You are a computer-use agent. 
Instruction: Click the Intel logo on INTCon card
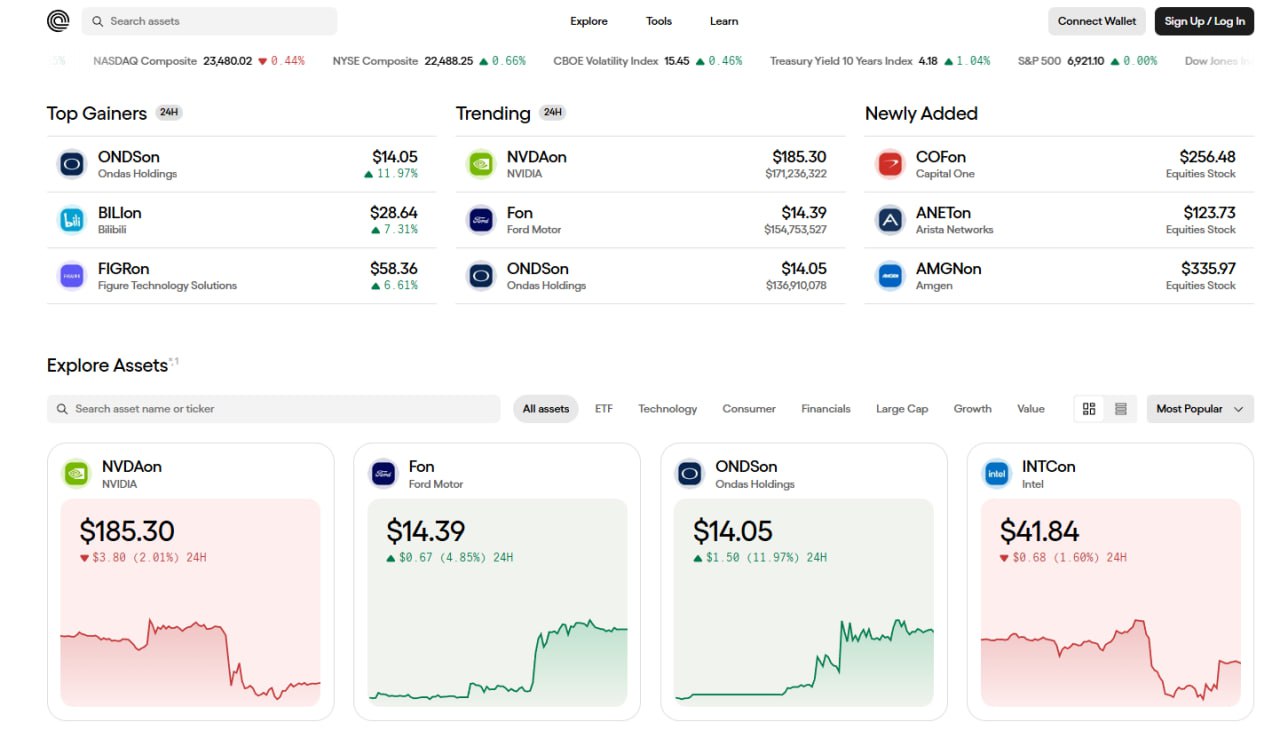coord(997,474)
